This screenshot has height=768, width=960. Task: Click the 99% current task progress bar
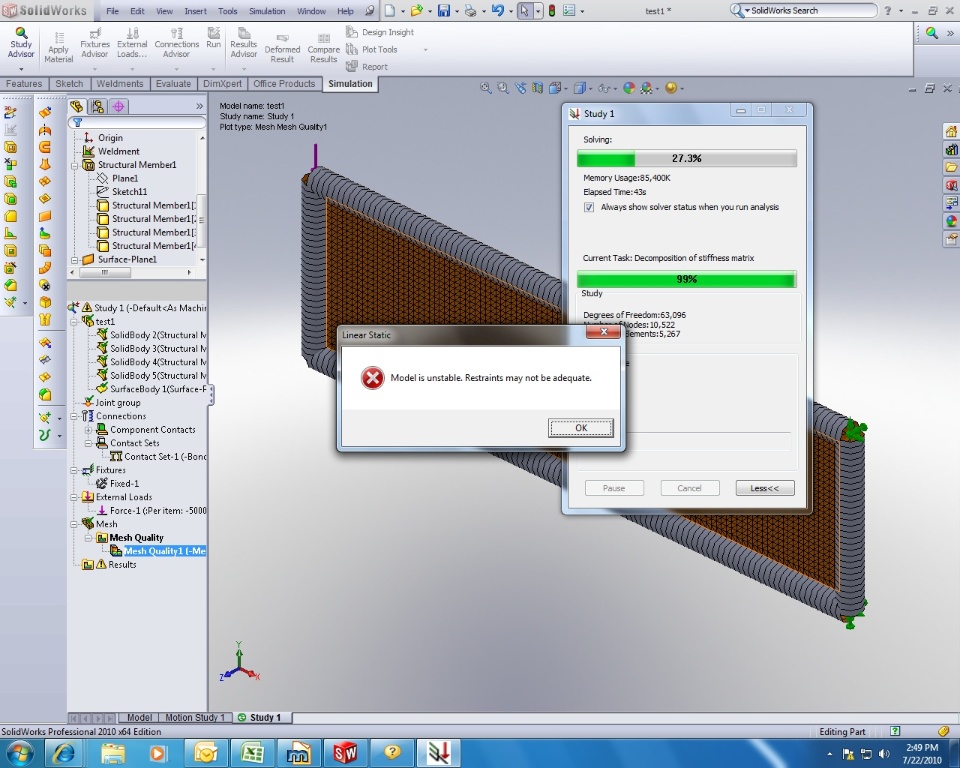click(686, 279)
